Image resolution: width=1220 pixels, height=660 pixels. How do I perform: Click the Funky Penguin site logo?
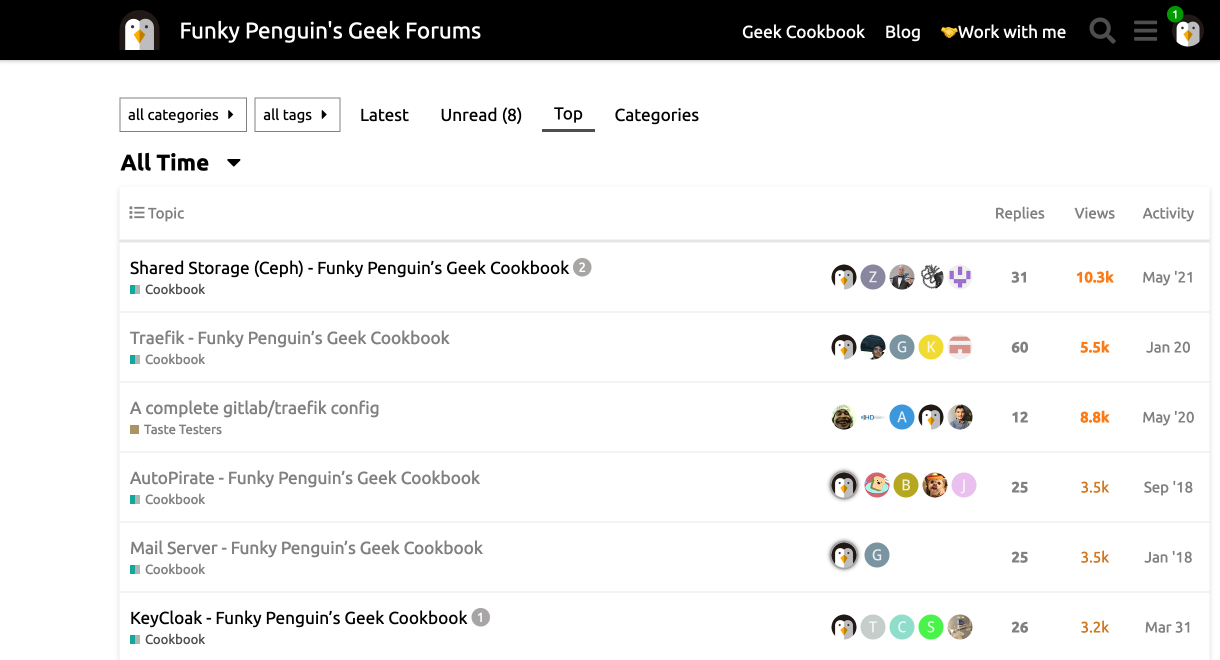pyautogui.click(x=140, y=31)
